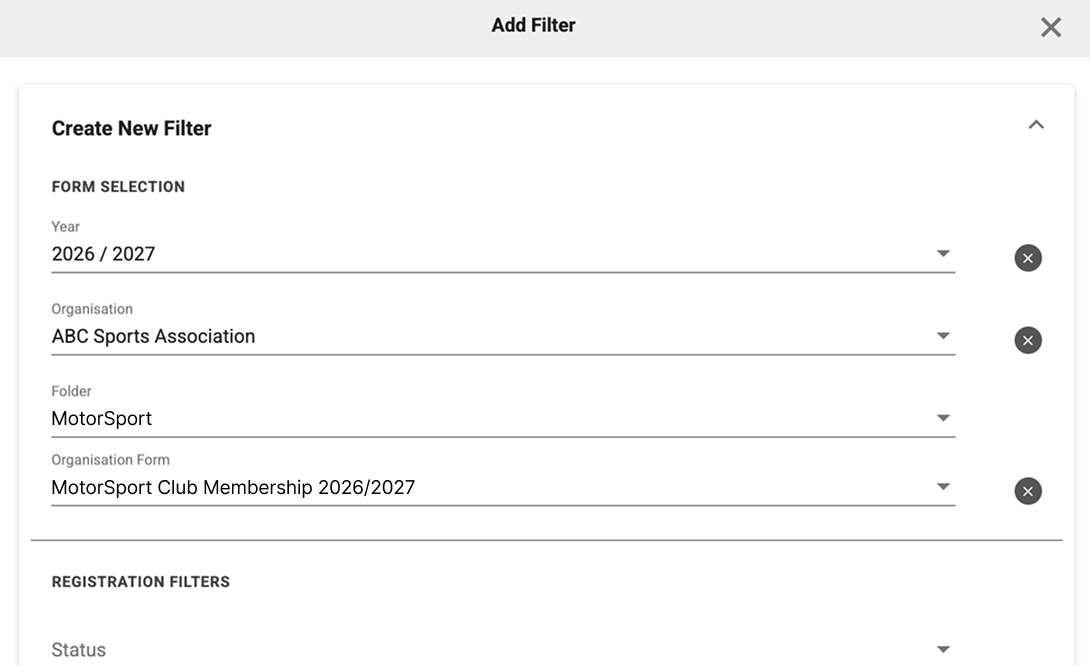
Task: Open the Organisation dropdown arrow
Action: point(943,336)
